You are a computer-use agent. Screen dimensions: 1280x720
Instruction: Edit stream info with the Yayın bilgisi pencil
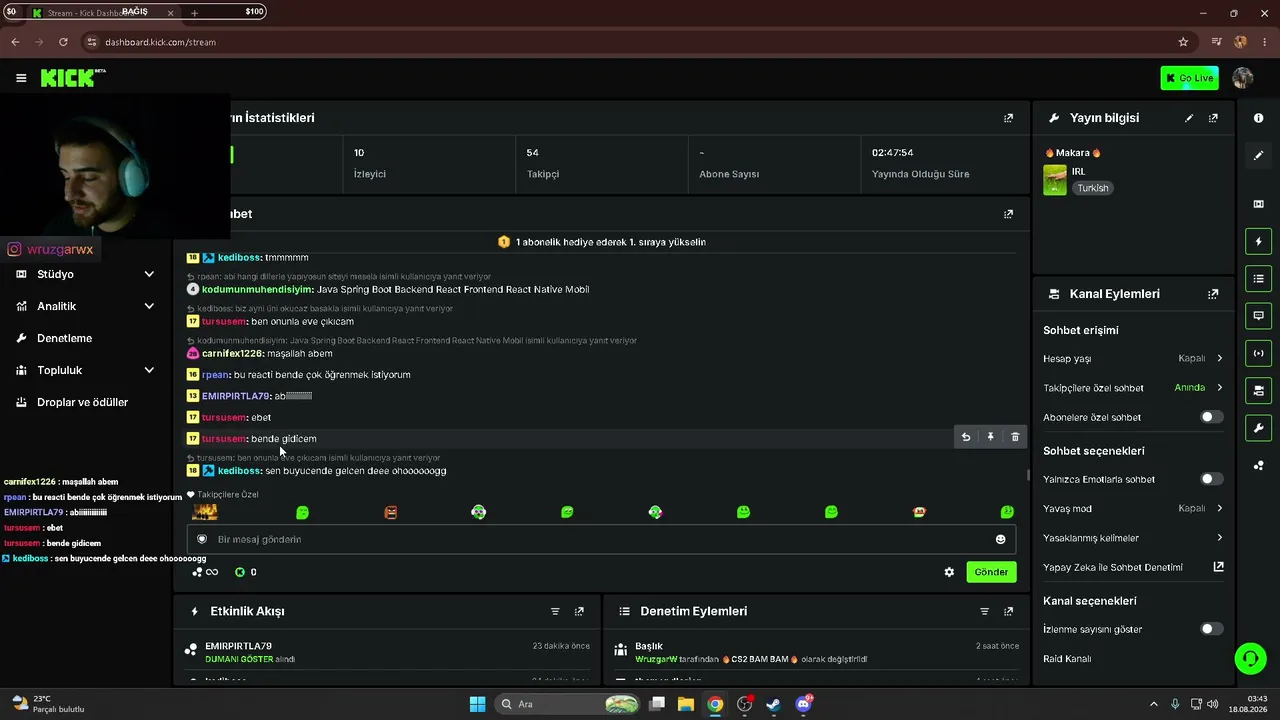[x=1189, y=118]
